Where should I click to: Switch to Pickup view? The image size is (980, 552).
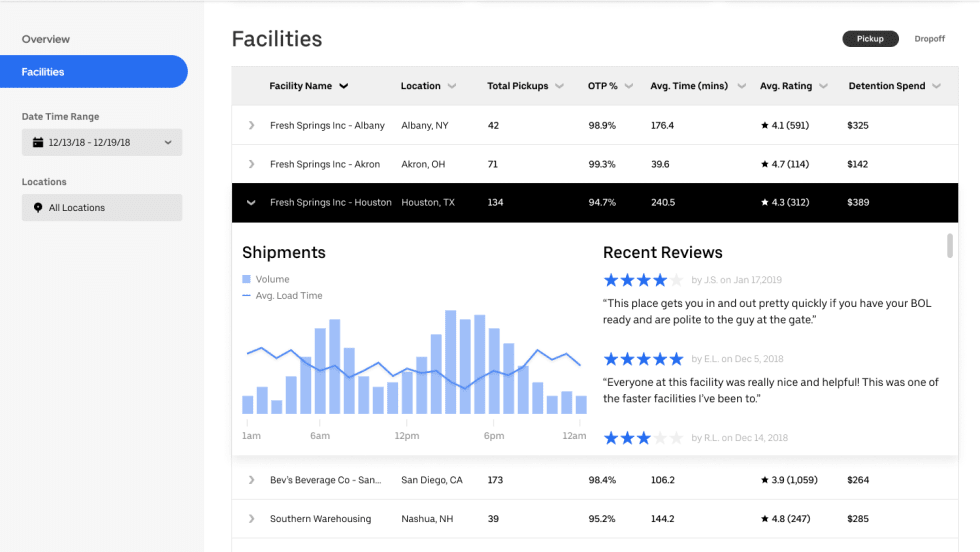[x=870, y=39]
